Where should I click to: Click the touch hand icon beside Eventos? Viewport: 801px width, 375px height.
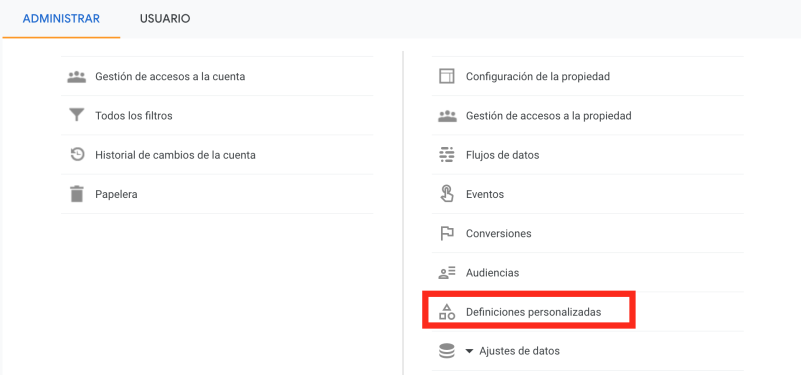point(447,194)
